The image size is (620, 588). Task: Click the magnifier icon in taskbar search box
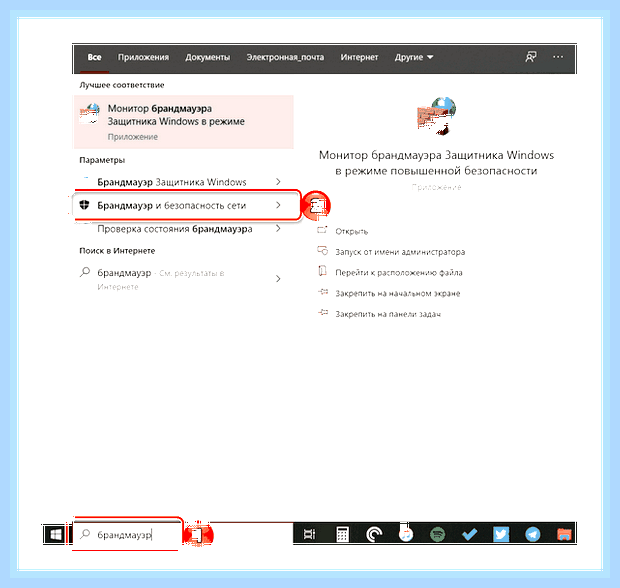[x=85, y=534]
